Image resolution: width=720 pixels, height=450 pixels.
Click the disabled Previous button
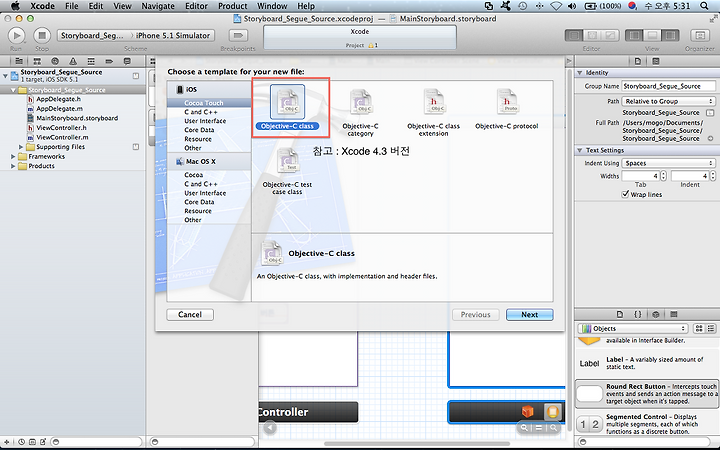click(x=475, y=315)
